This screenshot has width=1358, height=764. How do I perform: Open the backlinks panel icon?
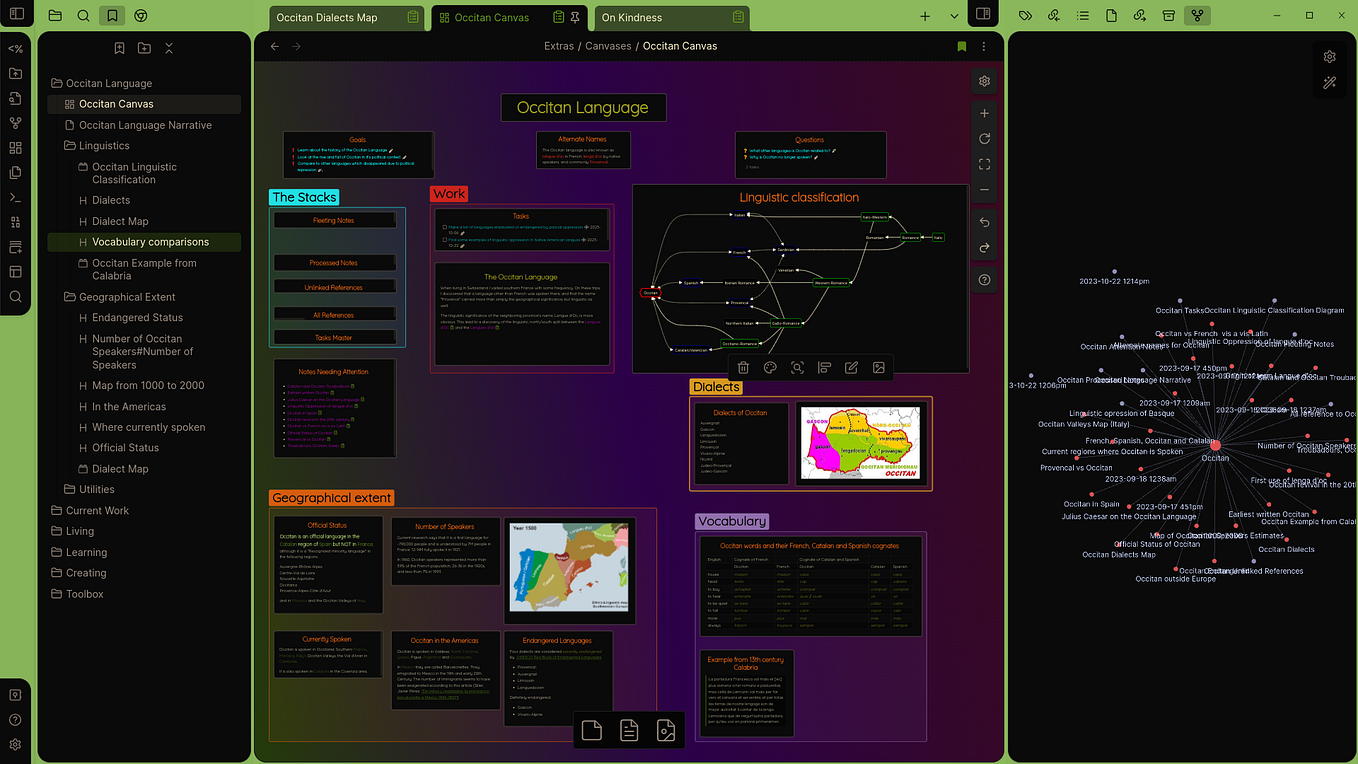click(x=1052, y=16)
